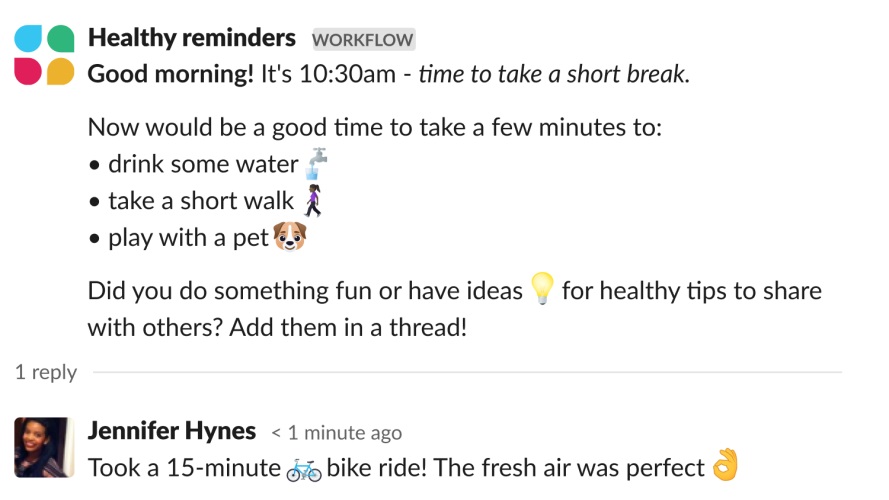The width and height of the screenshot is (889, 500).
Task: Click the water faucet emoji
Action: (317, 163)
